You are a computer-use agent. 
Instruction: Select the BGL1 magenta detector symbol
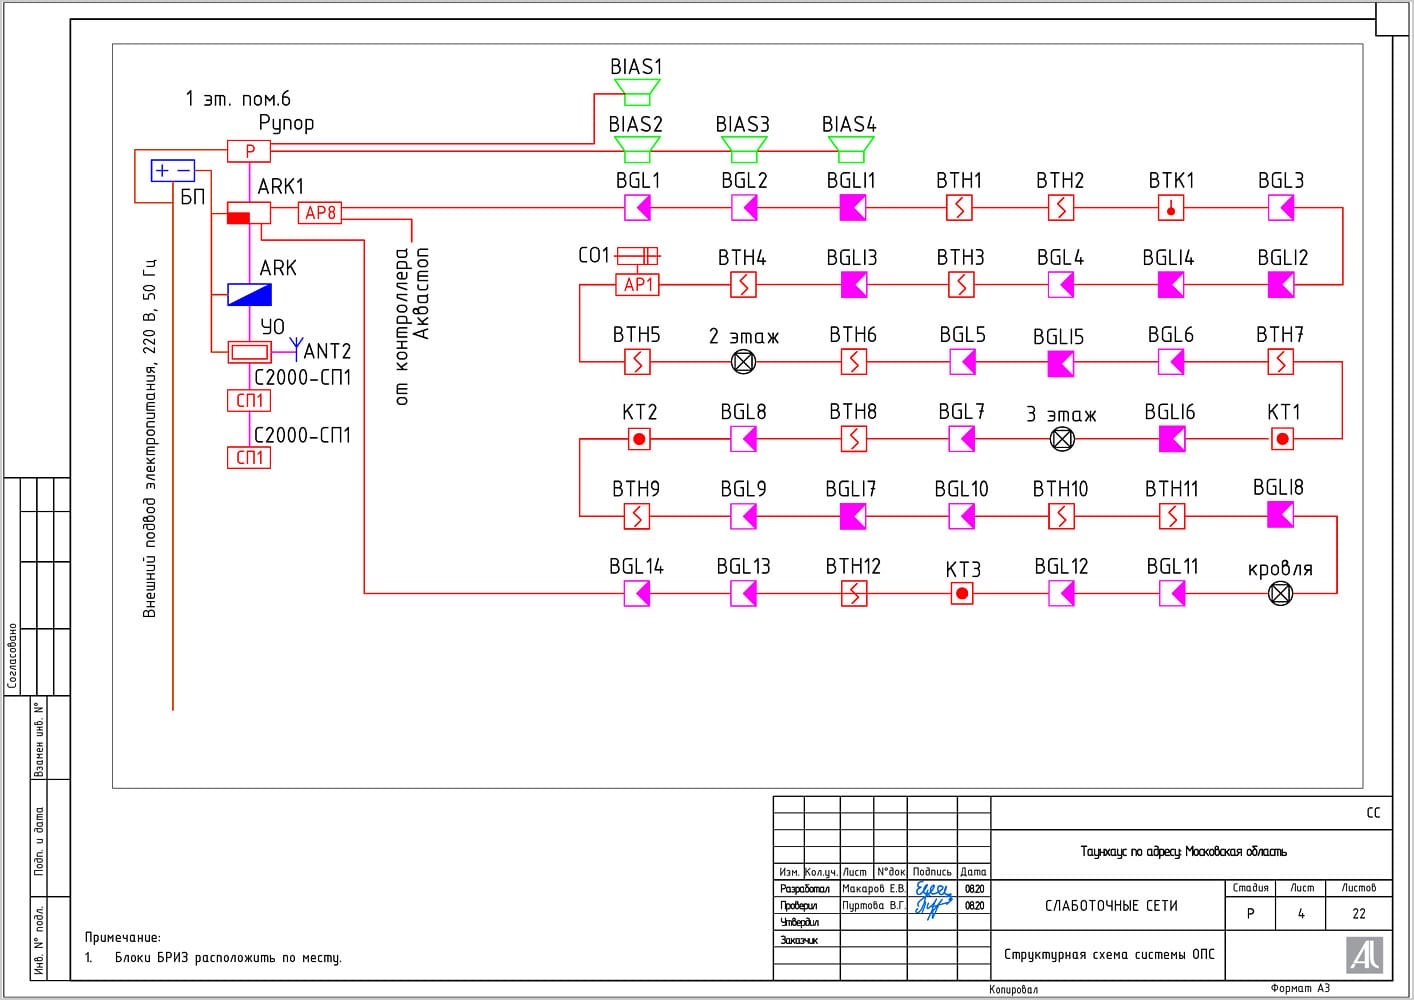[x=638, y=208]
